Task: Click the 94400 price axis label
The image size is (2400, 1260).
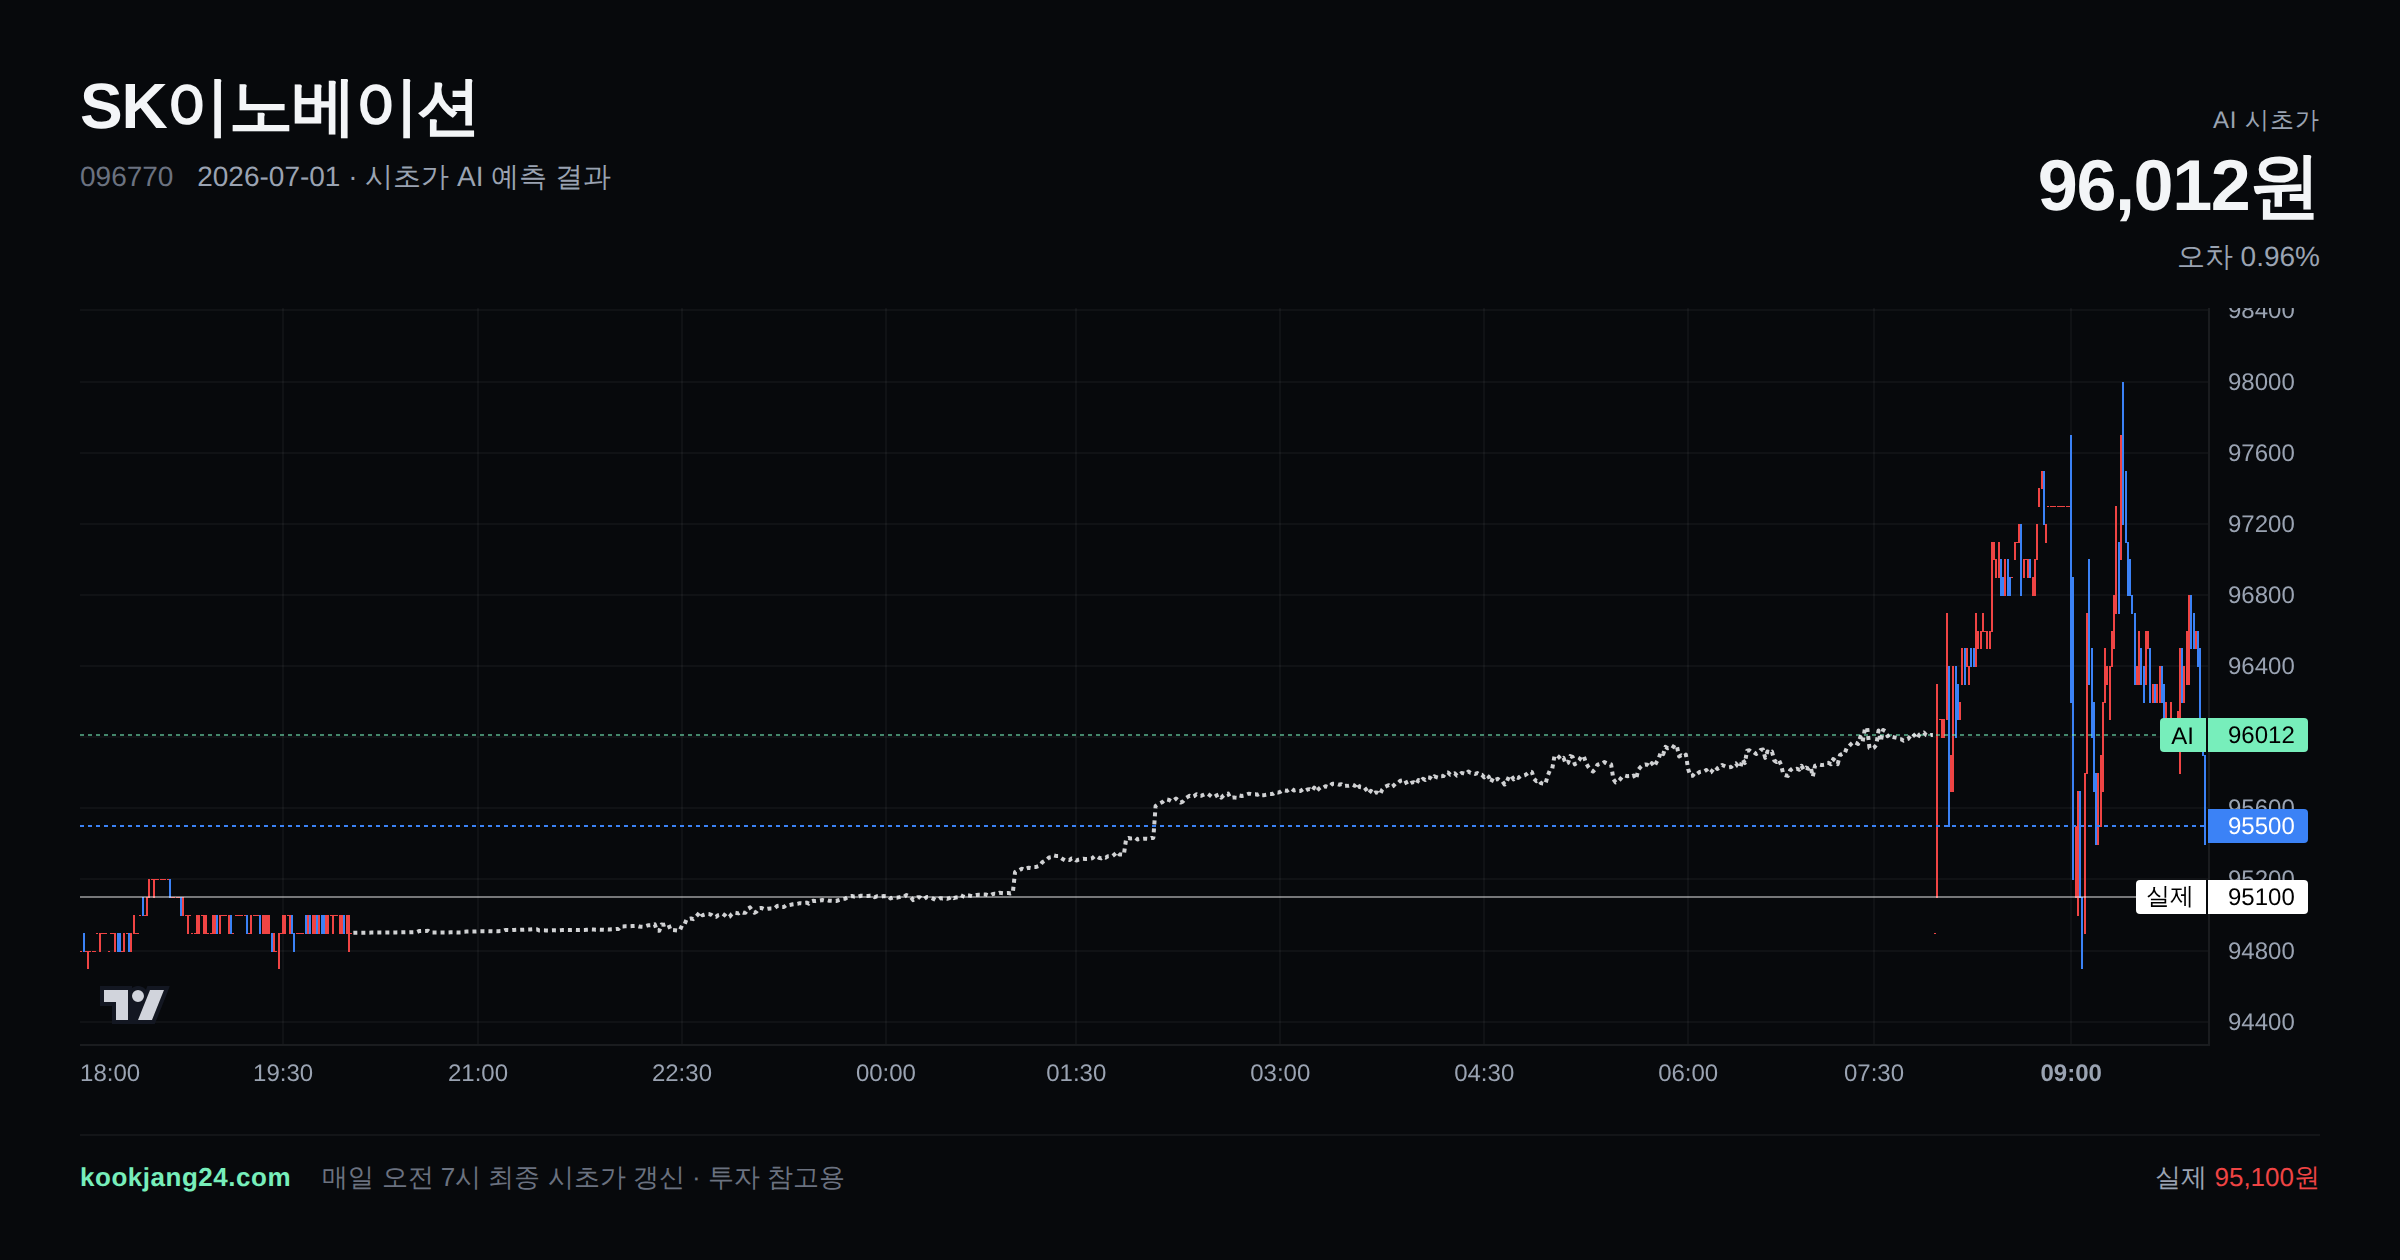Action: 2261,1022
